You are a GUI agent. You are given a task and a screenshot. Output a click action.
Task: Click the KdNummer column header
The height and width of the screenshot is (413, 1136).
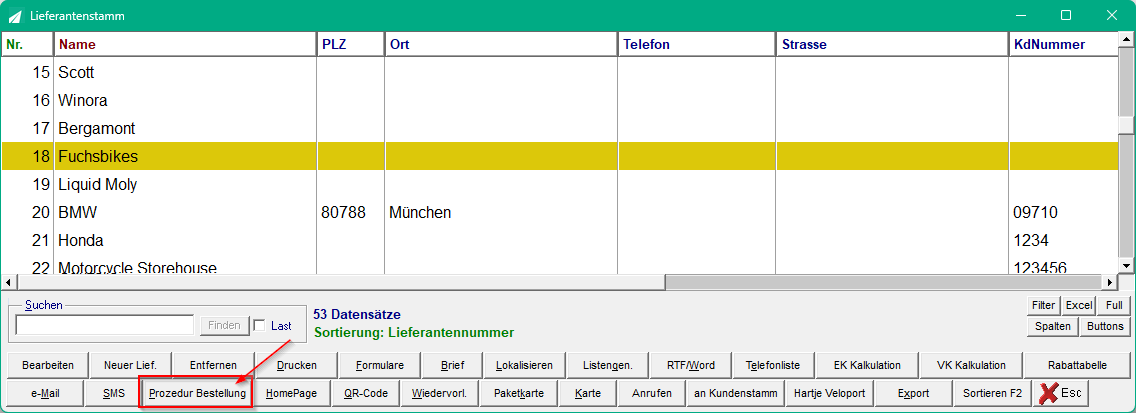tap(1063, 44)
